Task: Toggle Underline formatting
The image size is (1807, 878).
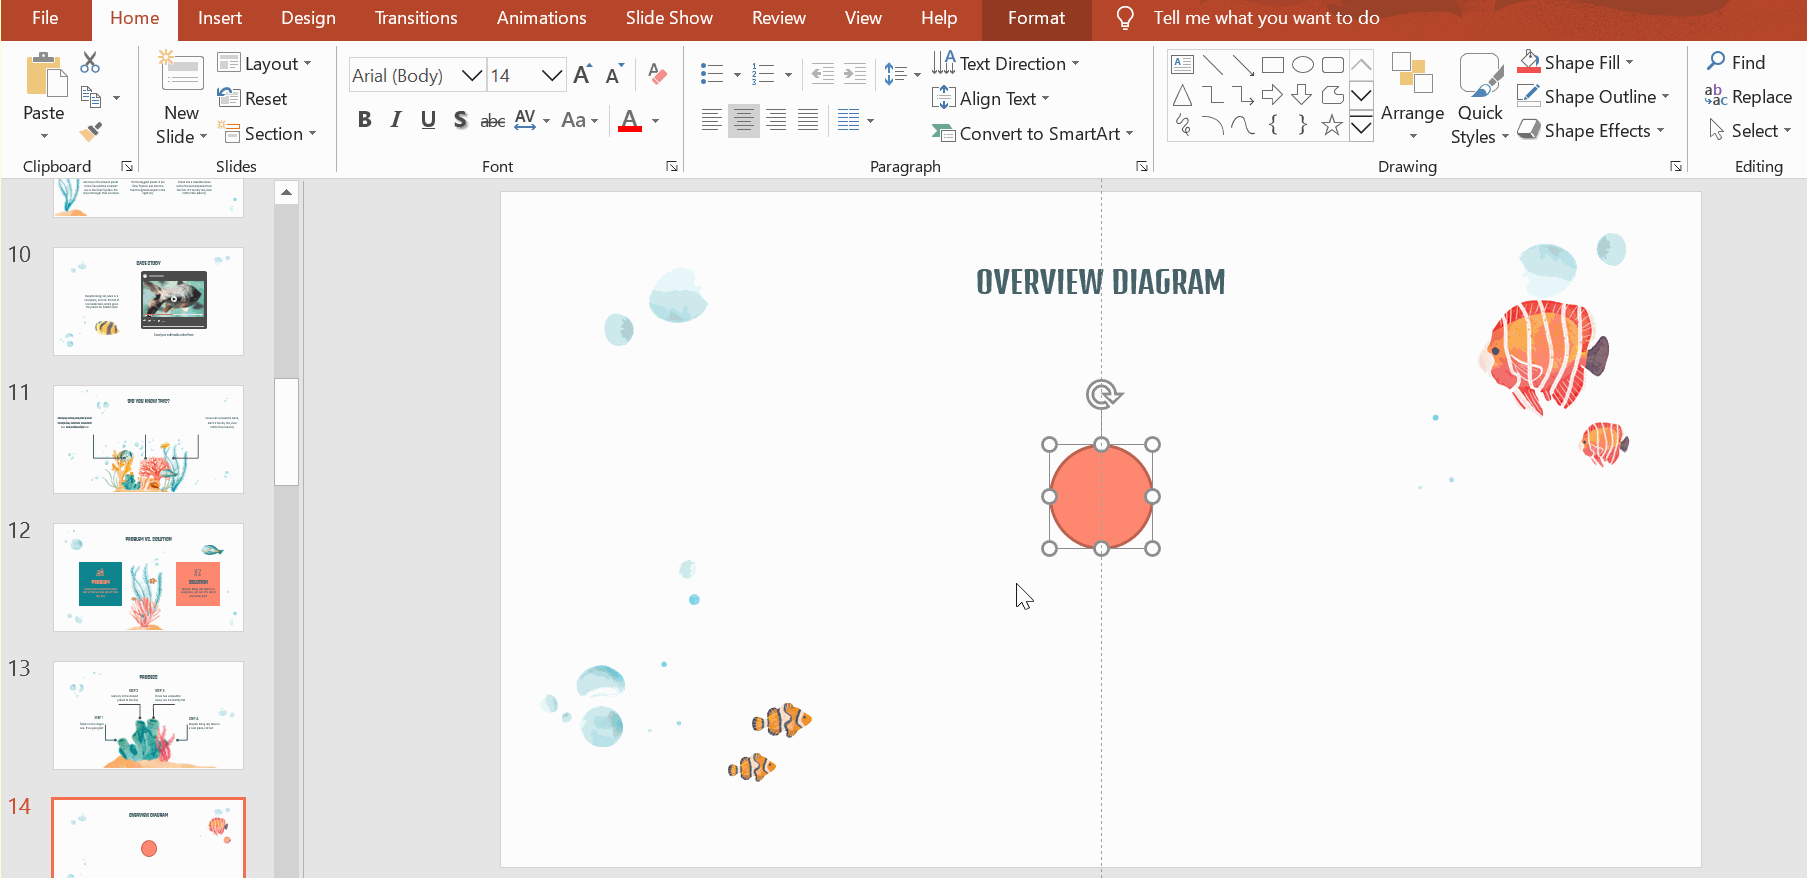Action: 428,120
